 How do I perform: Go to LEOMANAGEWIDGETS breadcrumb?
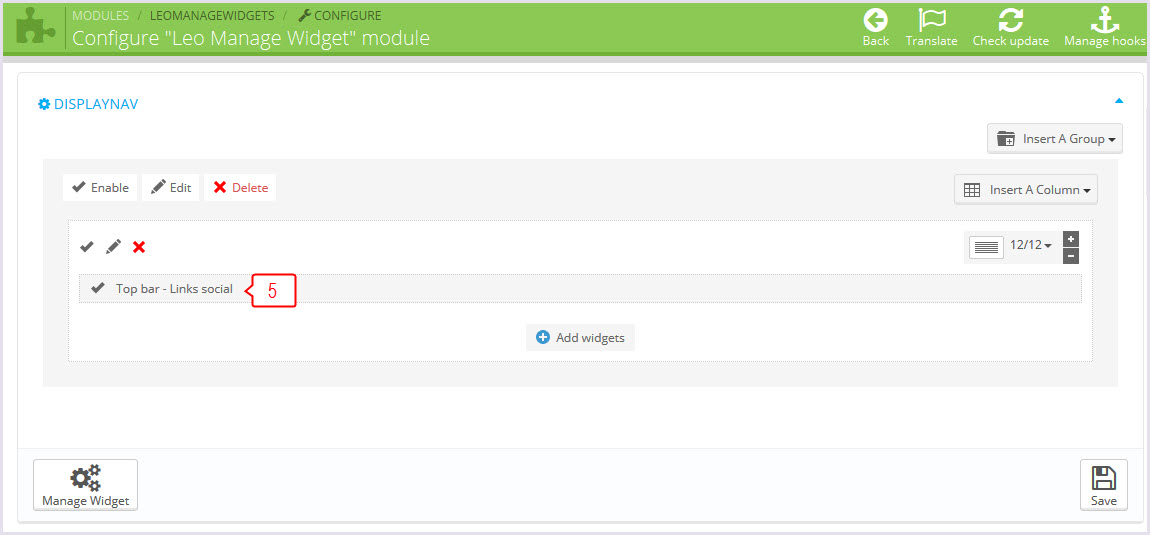212,15
